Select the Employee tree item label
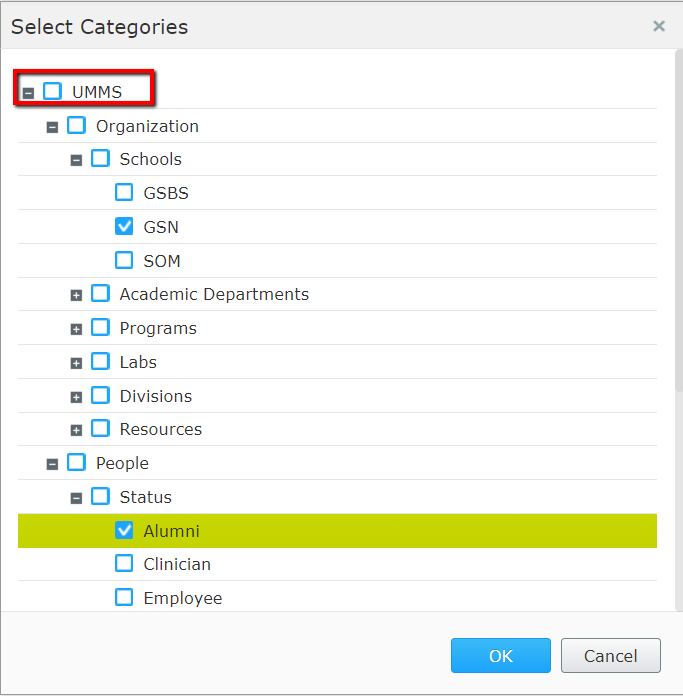The image size is (683, 696). [x=182, y=598]
